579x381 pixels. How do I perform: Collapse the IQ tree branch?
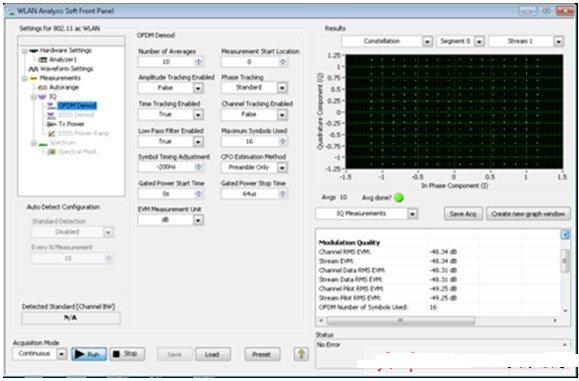pos(34,97)
